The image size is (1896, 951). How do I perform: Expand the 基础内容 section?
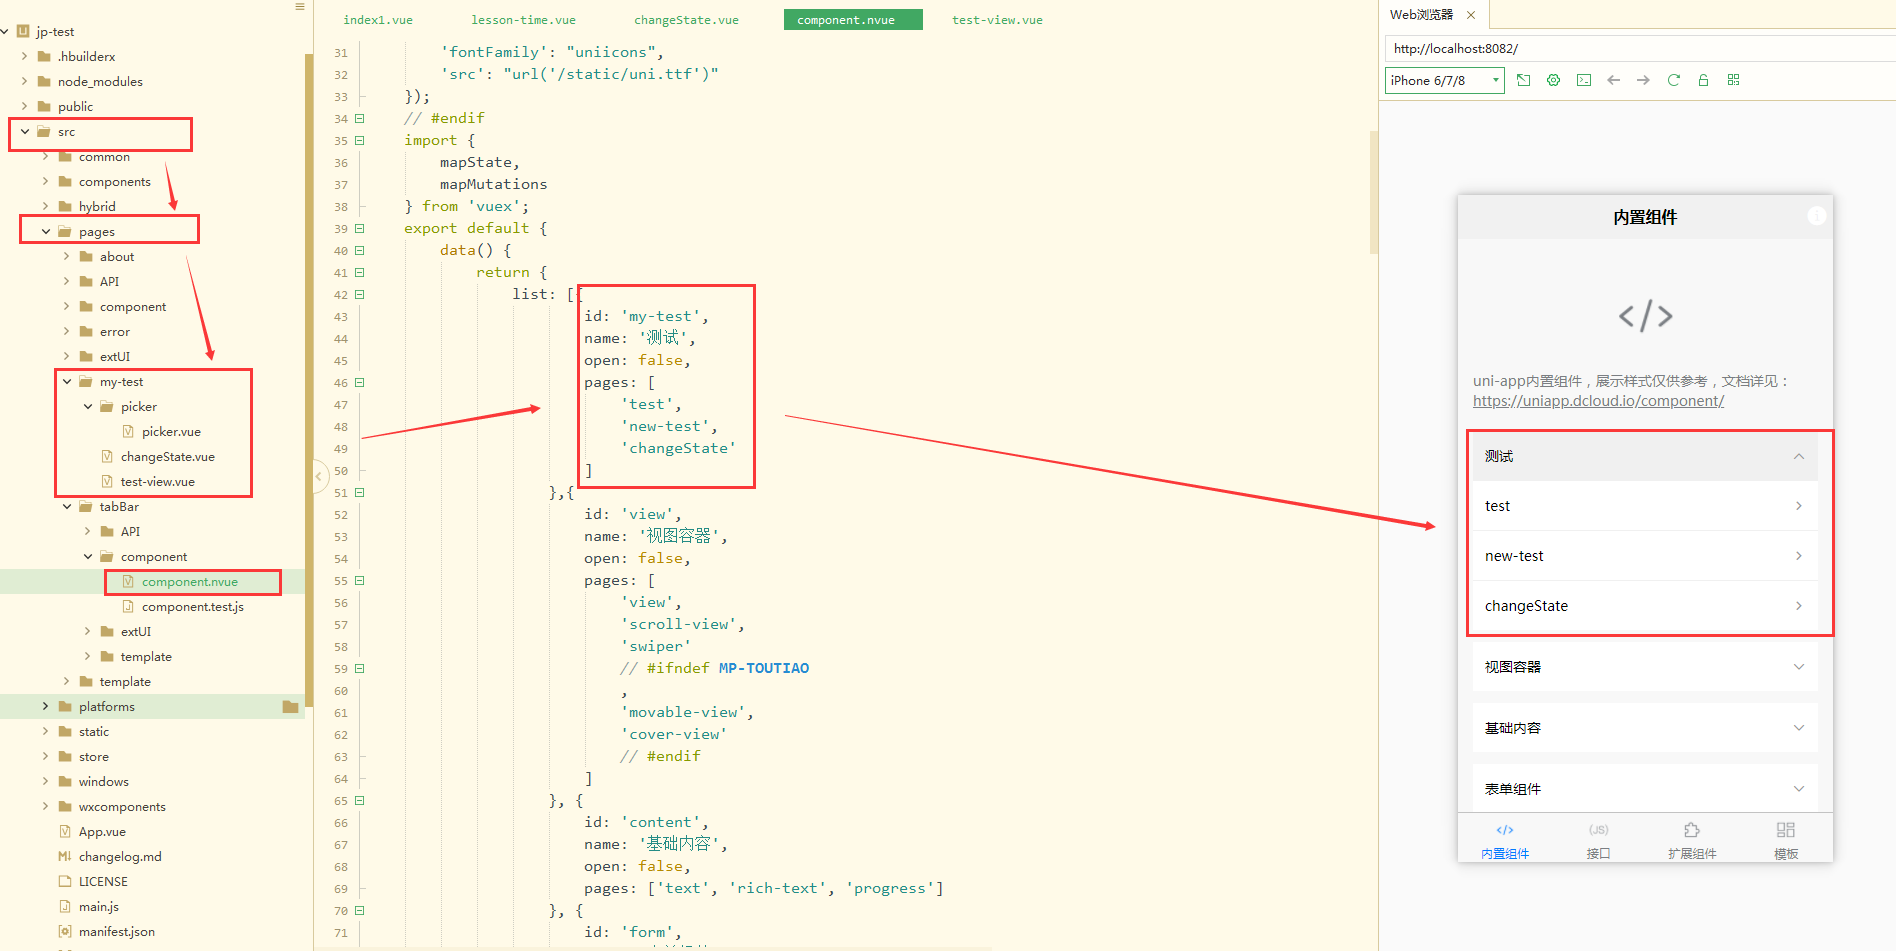pyautogui.click(x=1645, y=728)
